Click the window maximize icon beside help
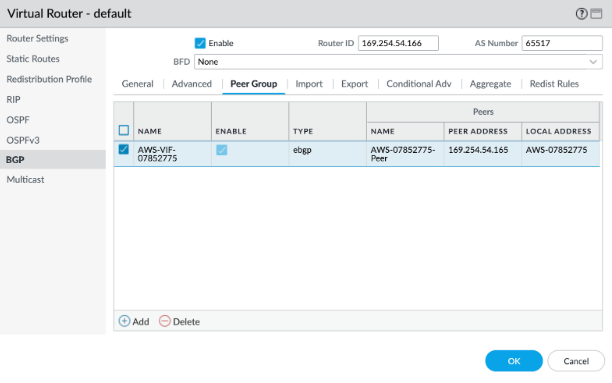The image size is (612, 383). click(596, 14)
